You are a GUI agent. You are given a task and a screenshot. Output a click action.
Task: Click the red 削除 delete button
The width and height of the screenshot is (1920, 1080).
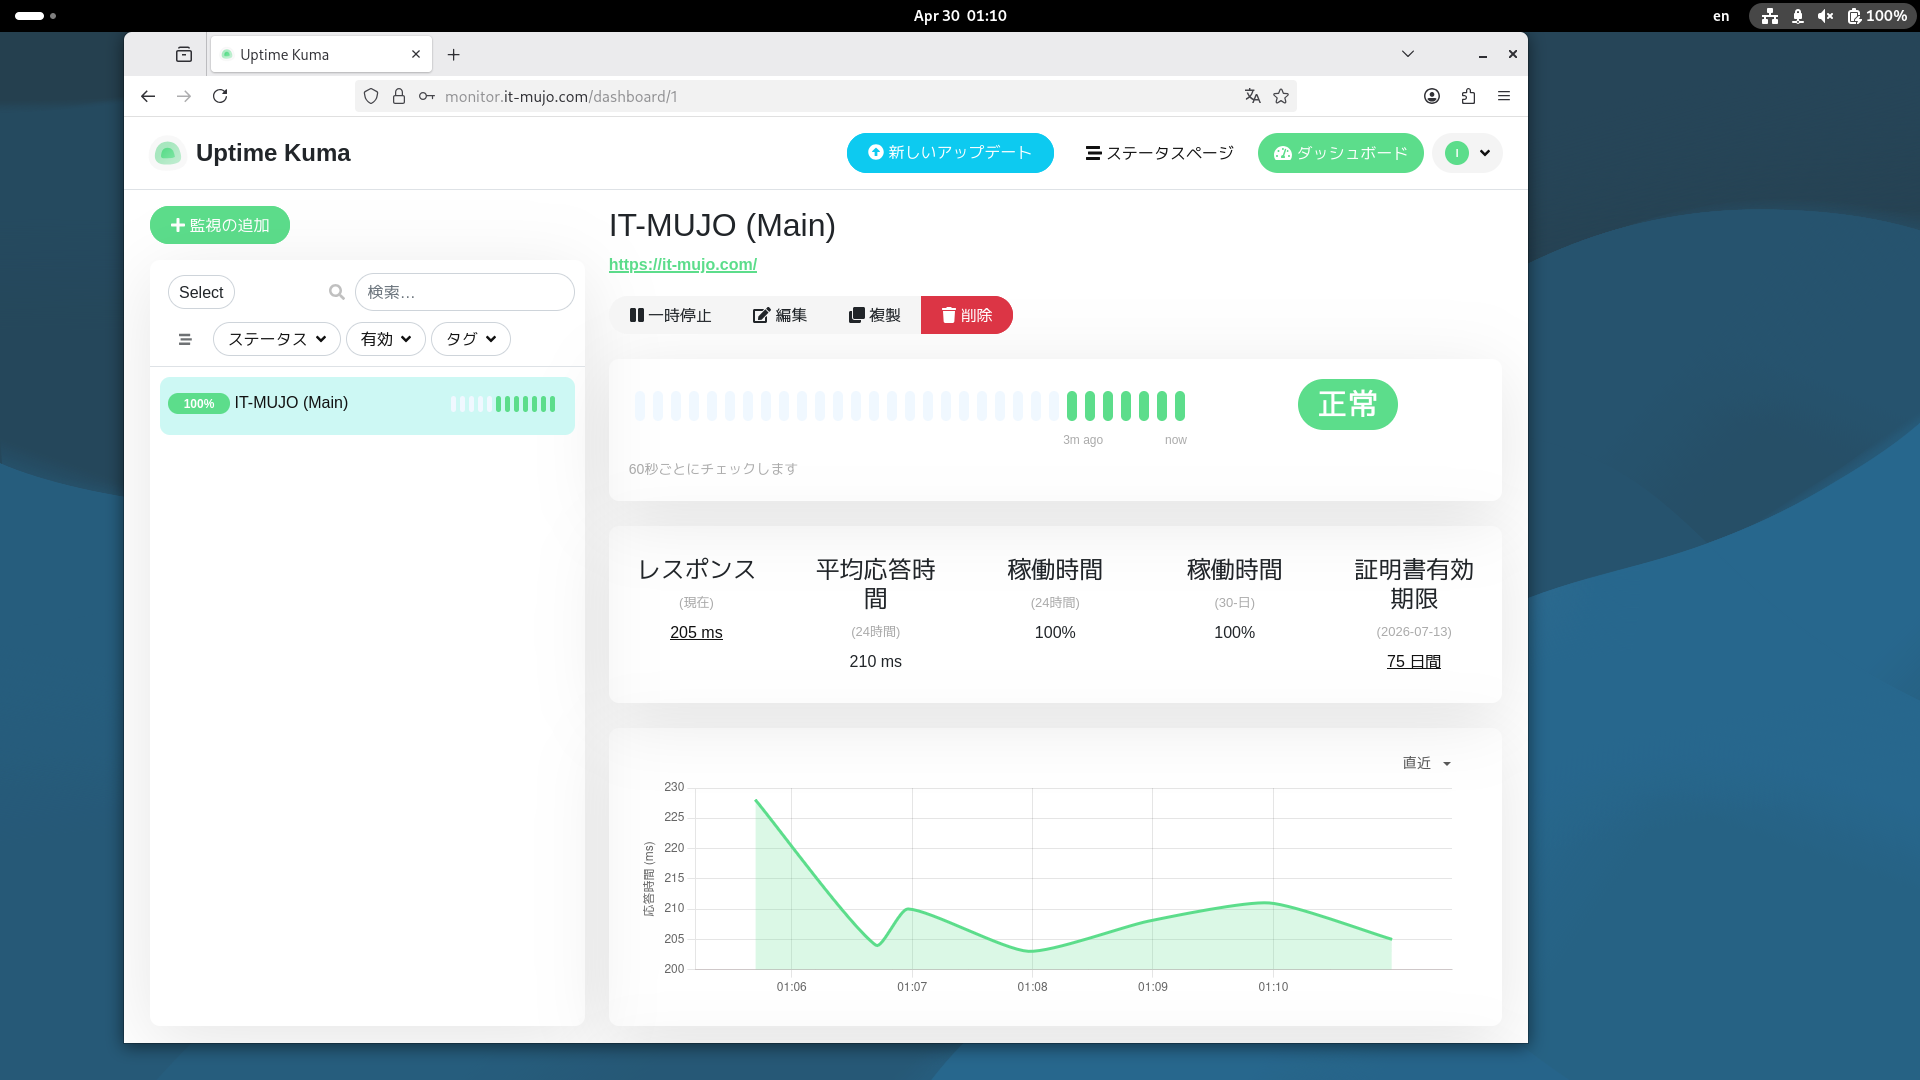(x=967, y=315)
